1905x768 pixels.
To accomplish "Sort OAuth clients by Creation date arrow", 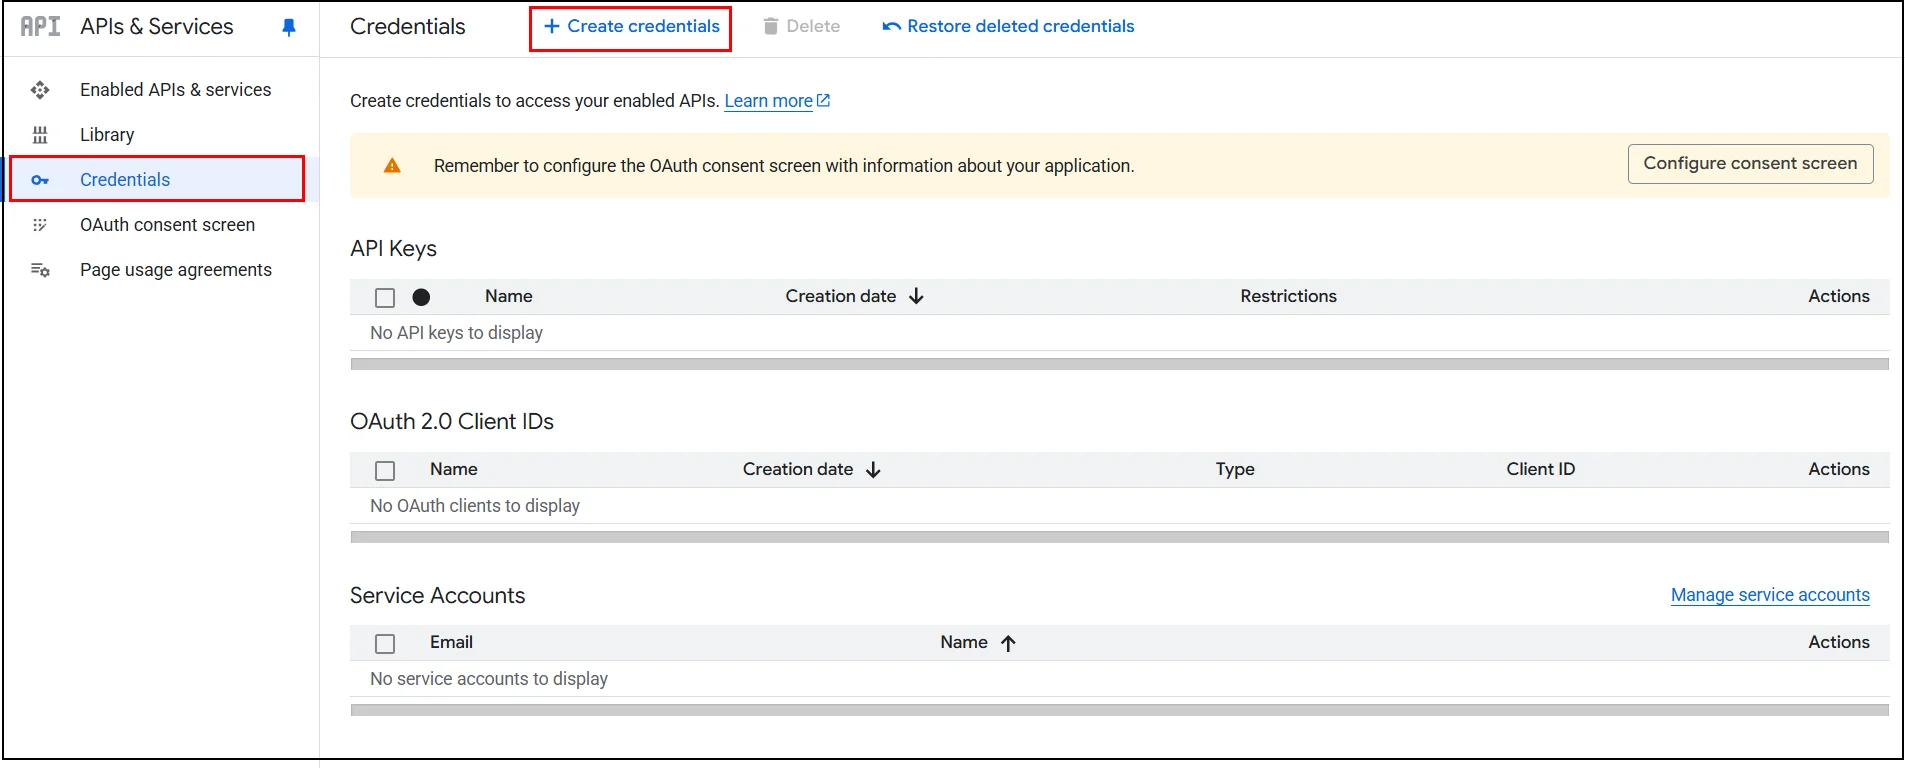I will coord(873,469).
